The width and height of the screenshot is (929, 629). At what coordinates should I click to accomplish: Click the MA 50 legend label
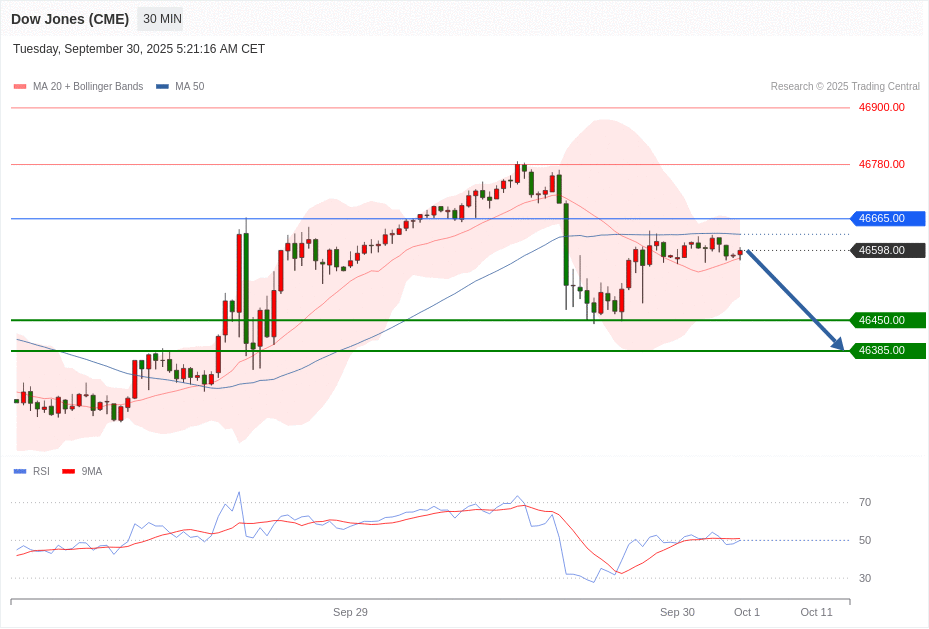pyautogui.click(x=190, y=86)
